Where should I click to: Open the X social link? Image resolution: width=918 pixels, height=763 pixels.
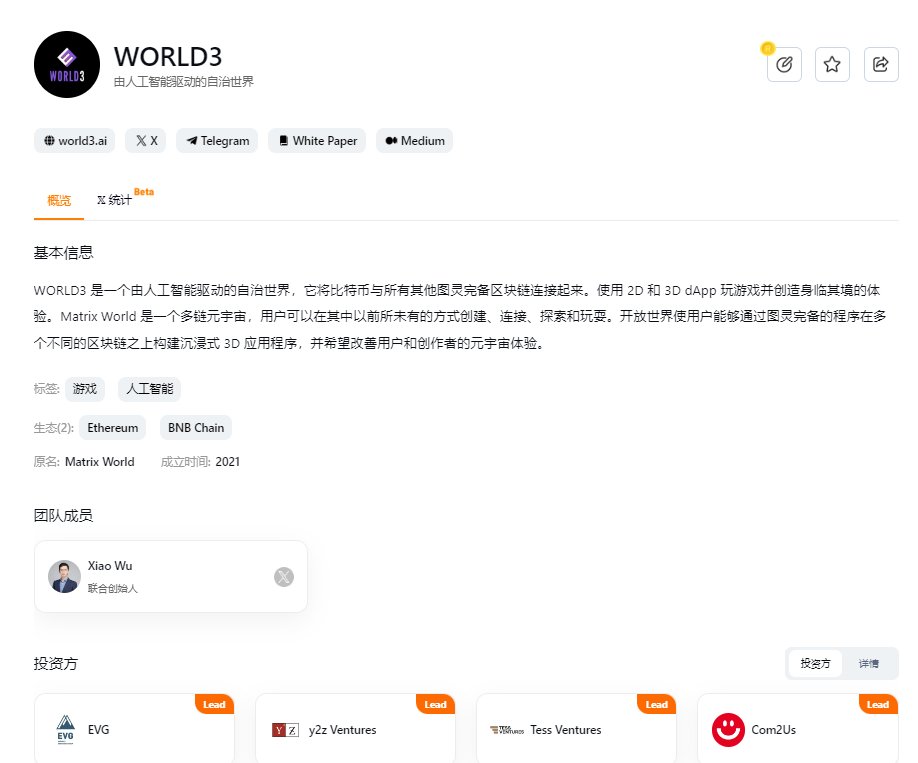coord(146,141)
